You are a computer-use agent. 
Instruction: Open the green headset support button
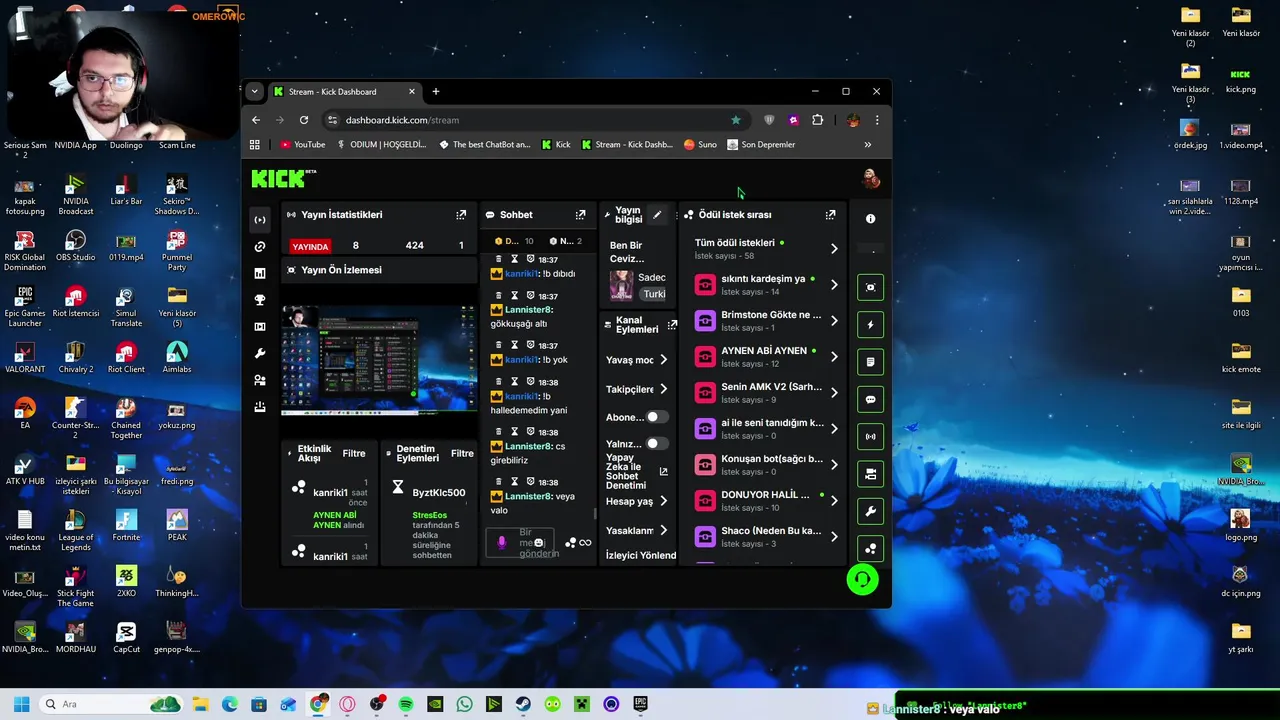pos(862,579)
